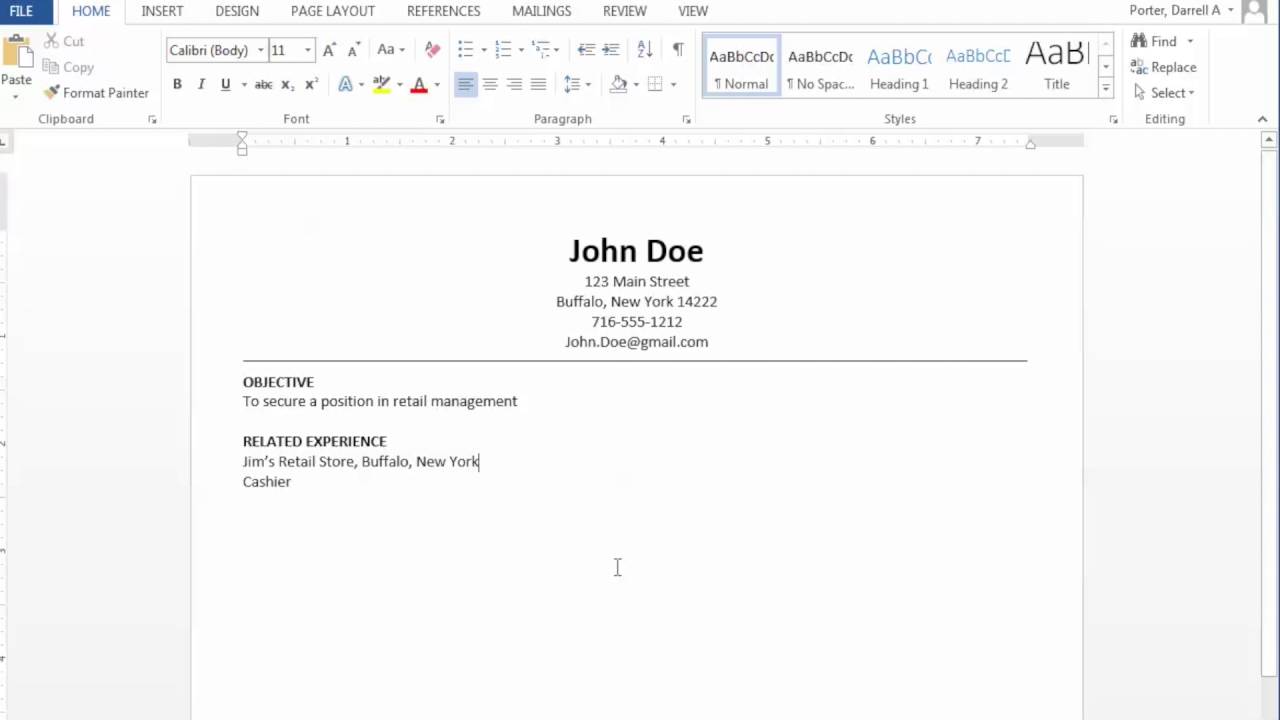Open the FILE tab

pos(22,11)
